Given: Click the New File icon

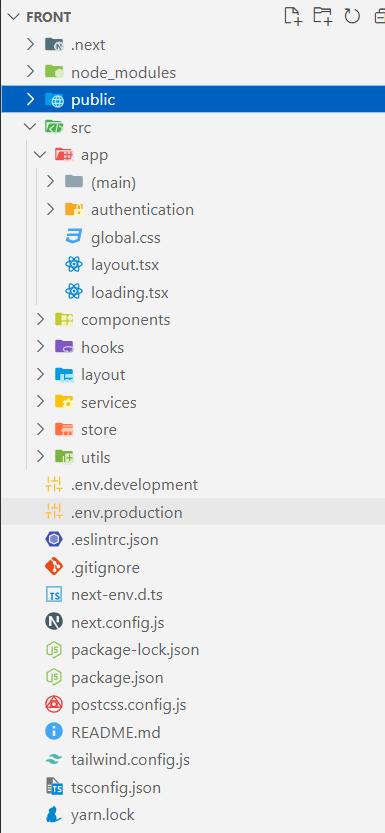Looking at the screenshot, I should coord(293,16).
